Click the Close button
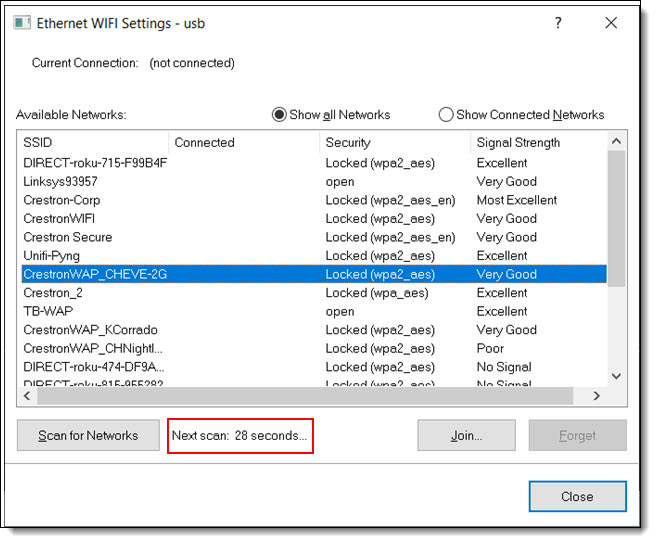This screenshot has height=543, width=656. (x=577, y=497)
